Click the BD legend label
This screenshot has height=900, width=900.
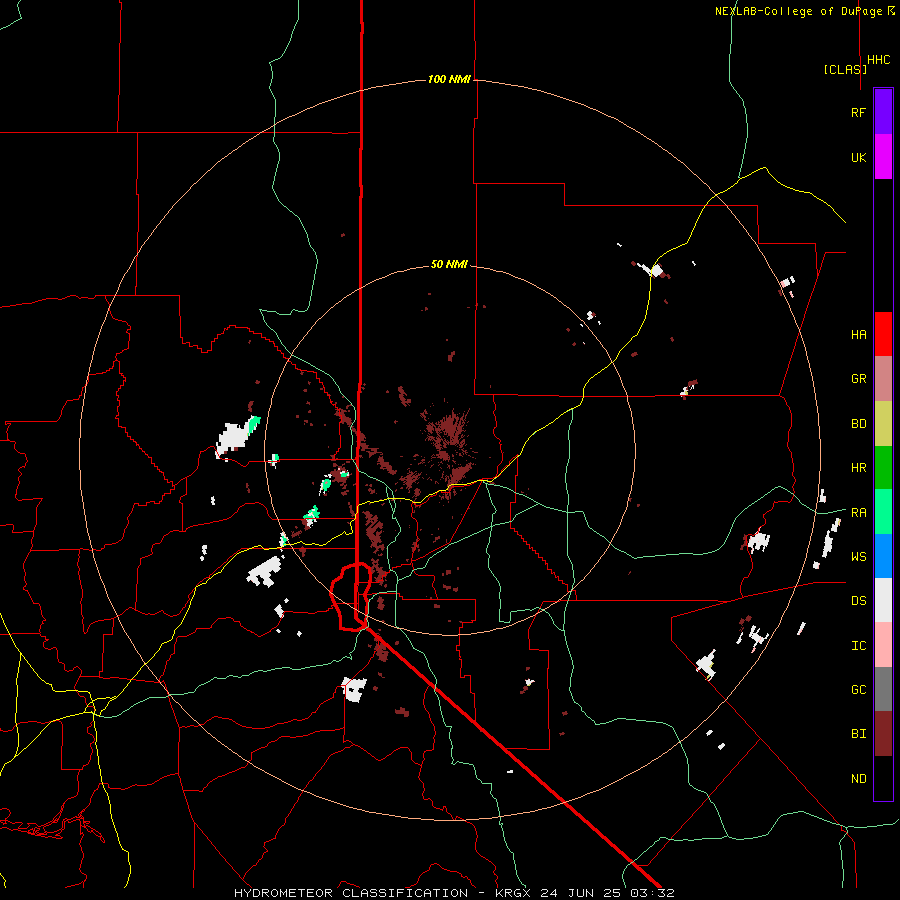click(858, 424)
